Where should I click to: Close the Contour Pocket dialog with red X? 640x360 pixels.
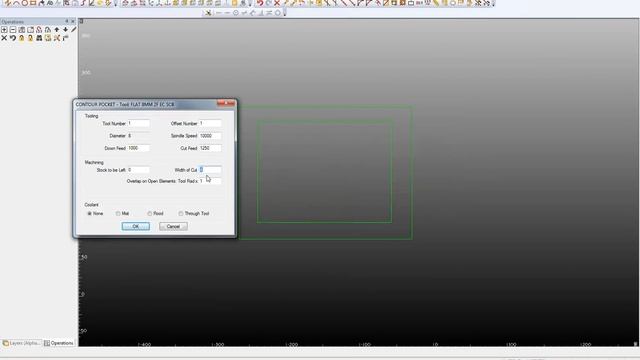point(226,104)
